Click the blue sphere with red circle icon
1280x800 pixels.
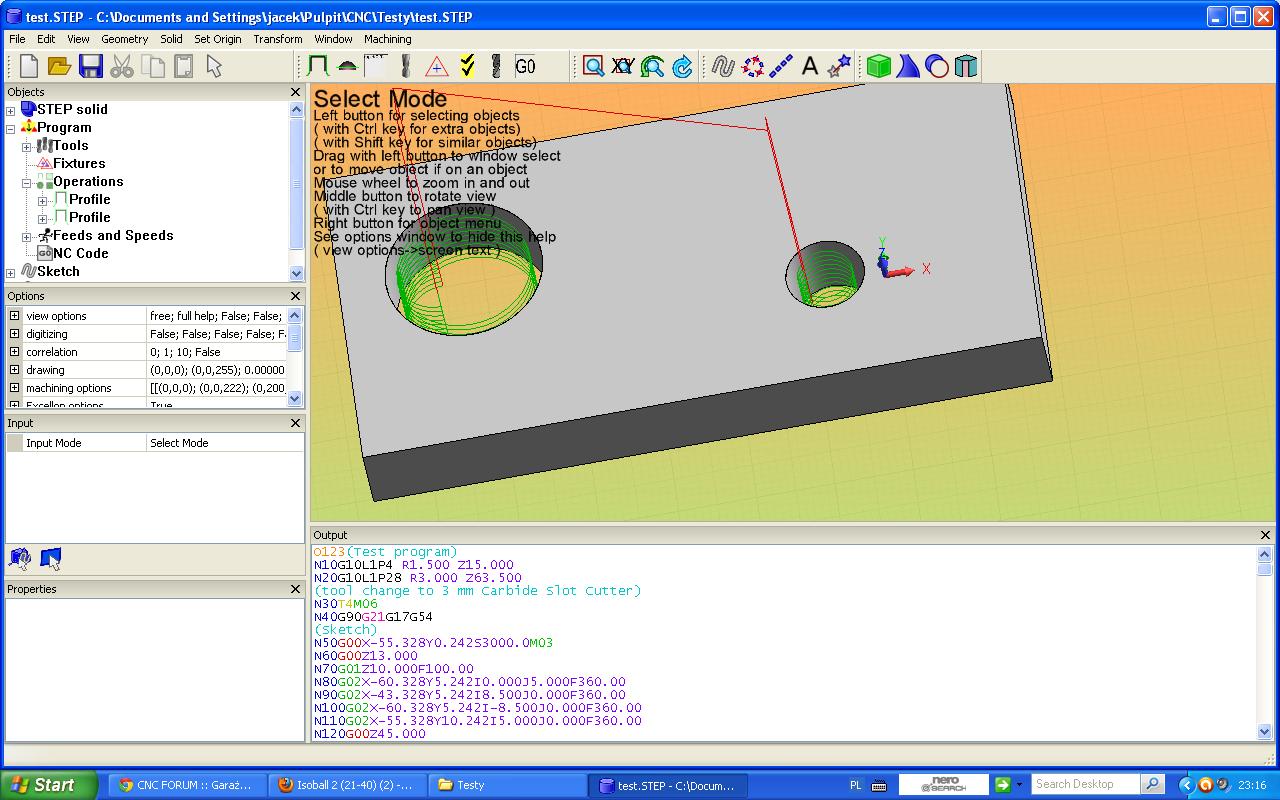pyautogui.click(x=937, y=66)
